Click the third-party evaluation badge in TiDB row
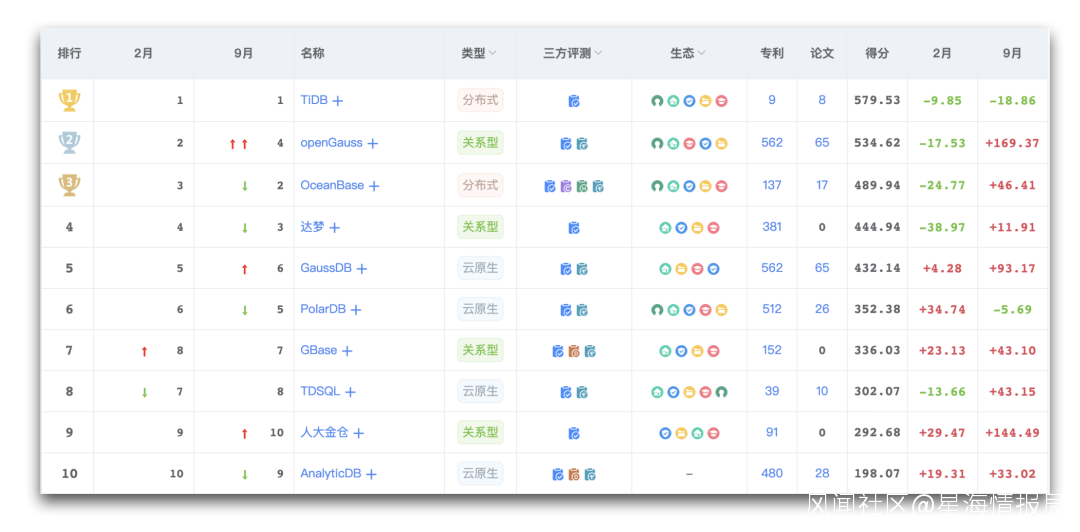Screen dimensions: 1080x532 coord(574,101)
